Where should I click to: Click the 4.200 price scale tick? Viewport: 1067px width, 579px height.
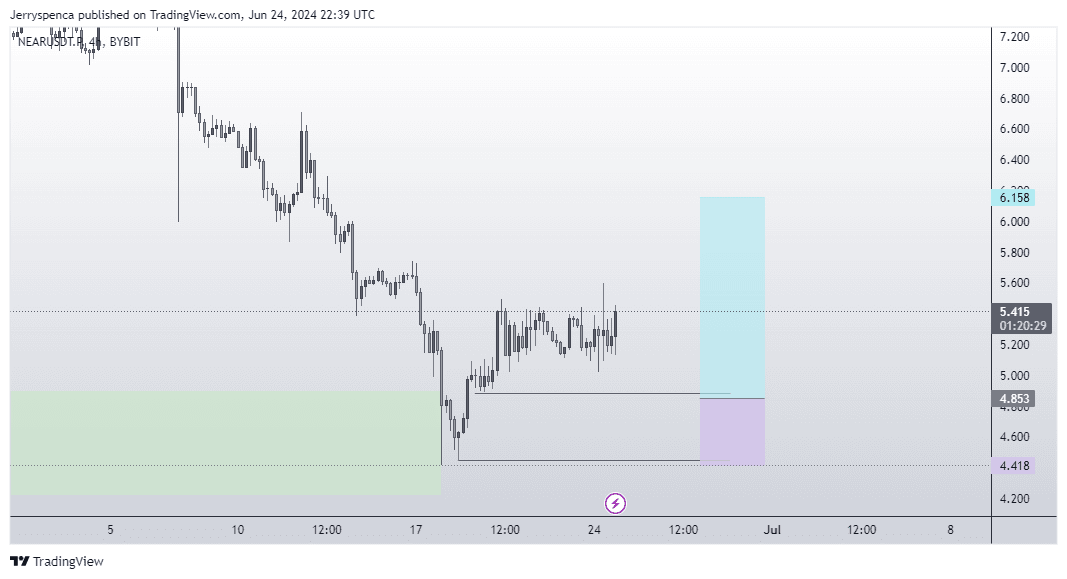click(x=1015, y=499)
